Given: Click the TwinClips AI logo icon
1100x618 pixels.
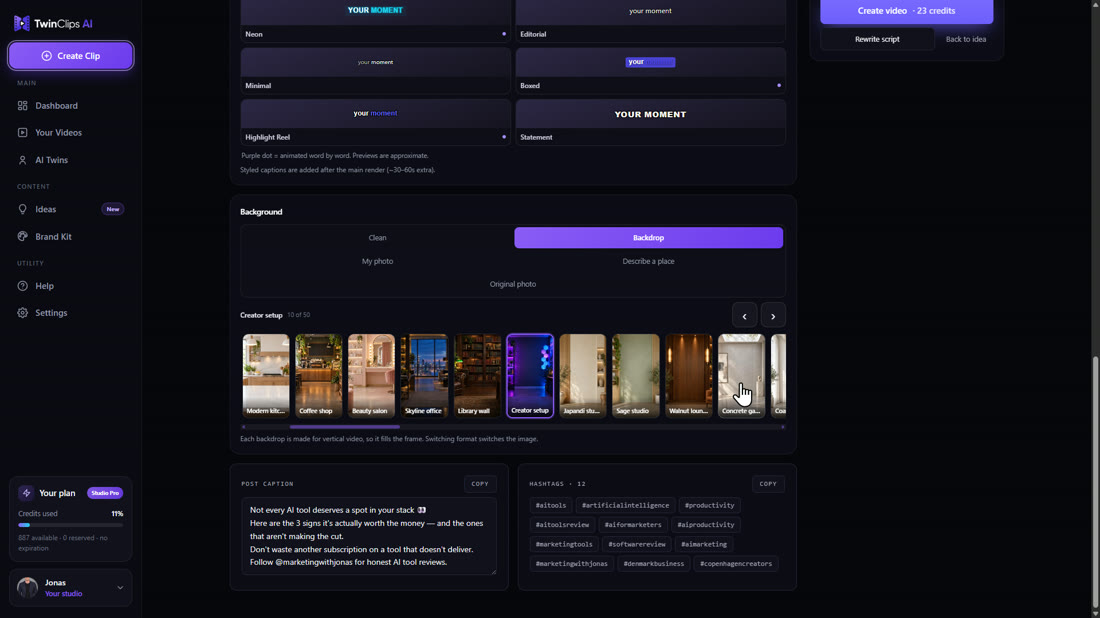Looking at the screenshot, I should pos(22,23).
